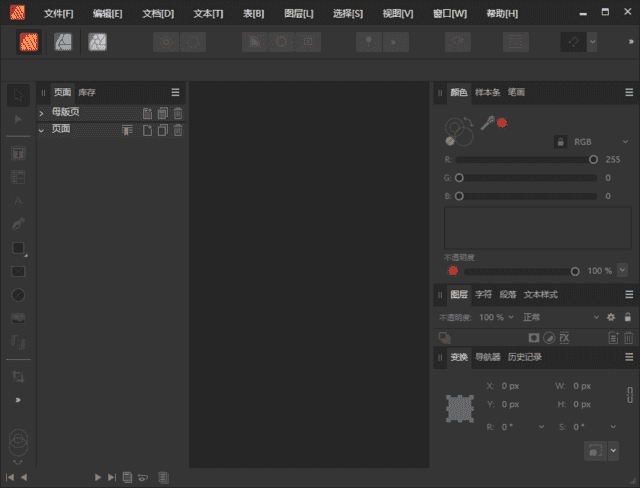Toggle the layer lock in the Layers panel
Viewport: 640px width, 488px height.
coord(627,317)
